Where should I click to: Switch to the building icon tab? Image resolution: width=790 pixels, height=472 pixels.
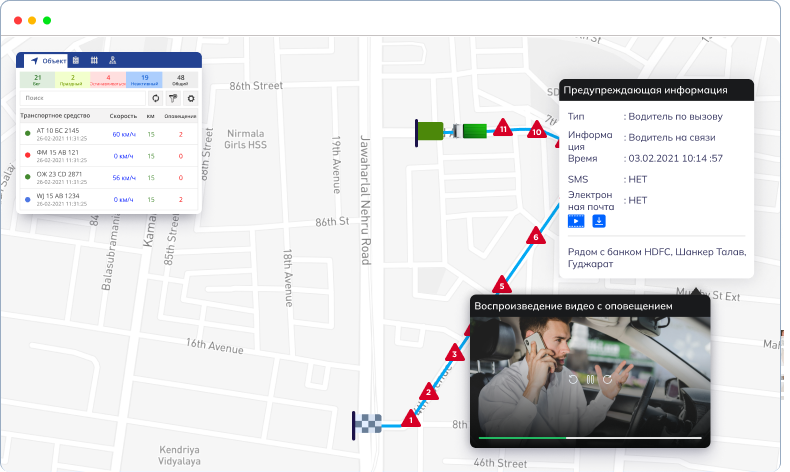pyautogui.click(x=76, y=60)
